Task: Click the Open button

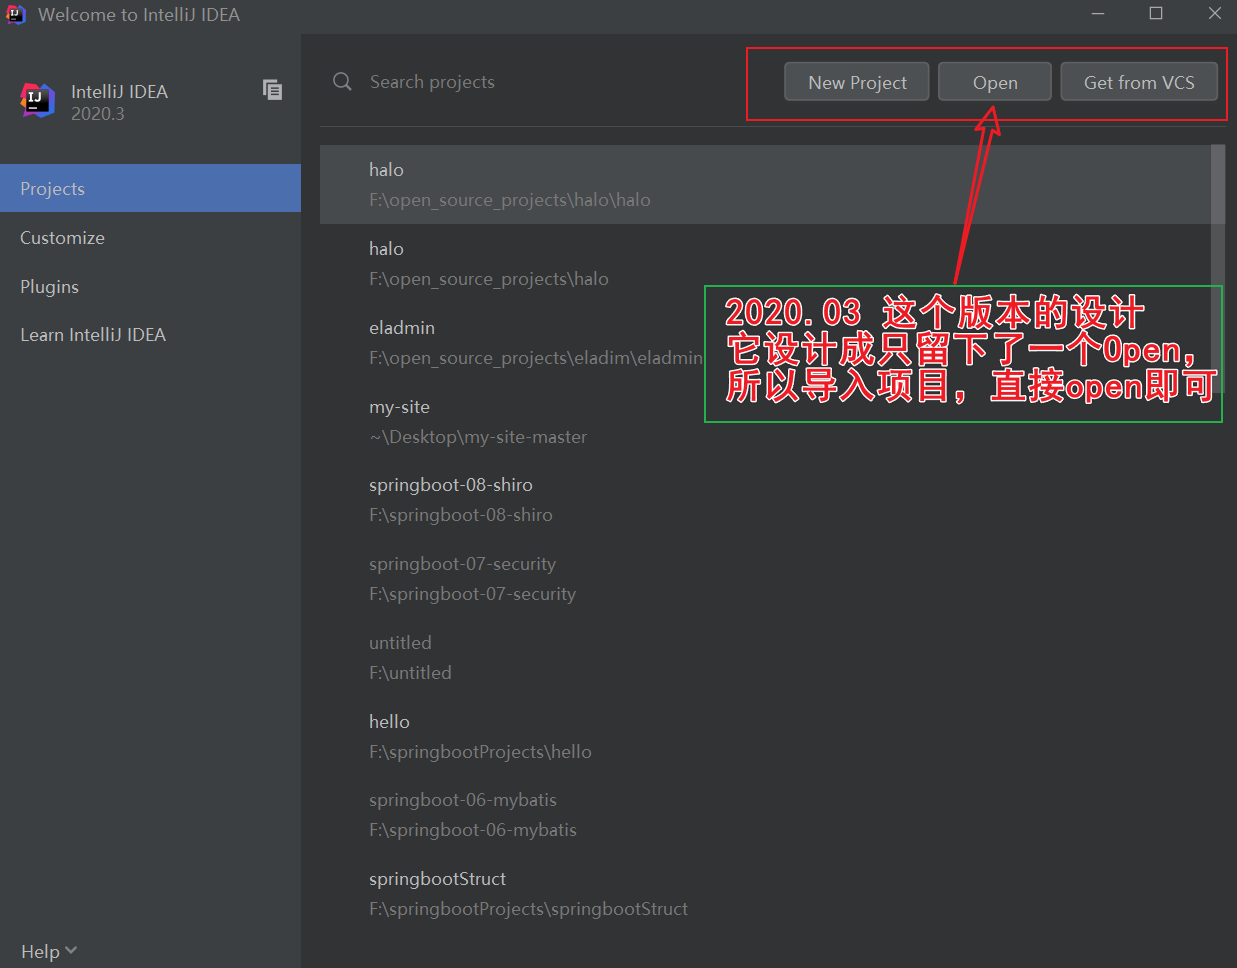Action: click(x=995, y=82)
